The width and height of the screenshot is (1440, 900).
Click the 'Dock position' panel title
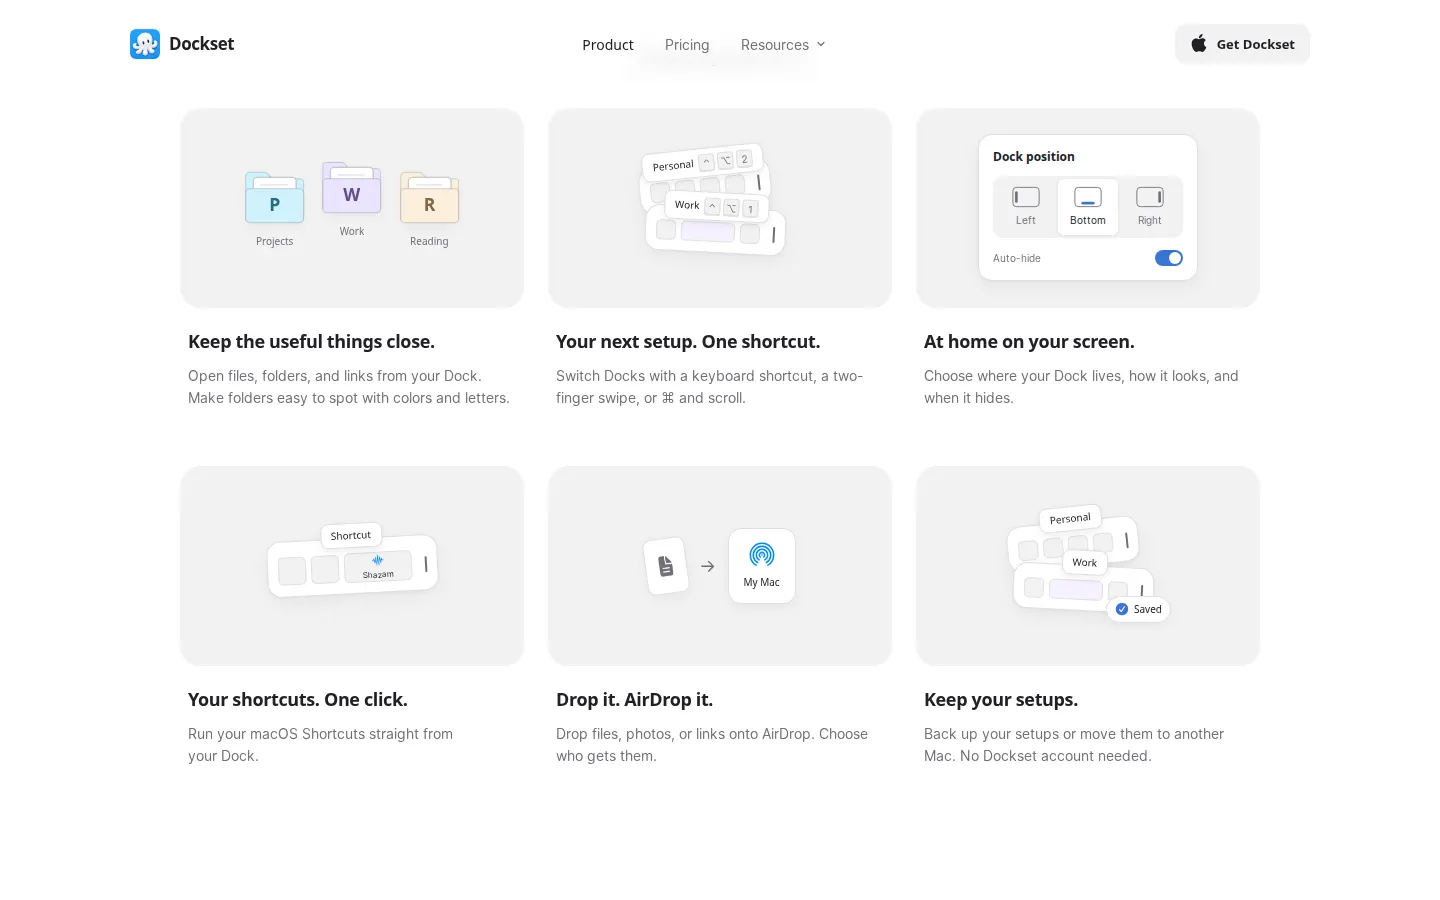[x=1034, y=157]
